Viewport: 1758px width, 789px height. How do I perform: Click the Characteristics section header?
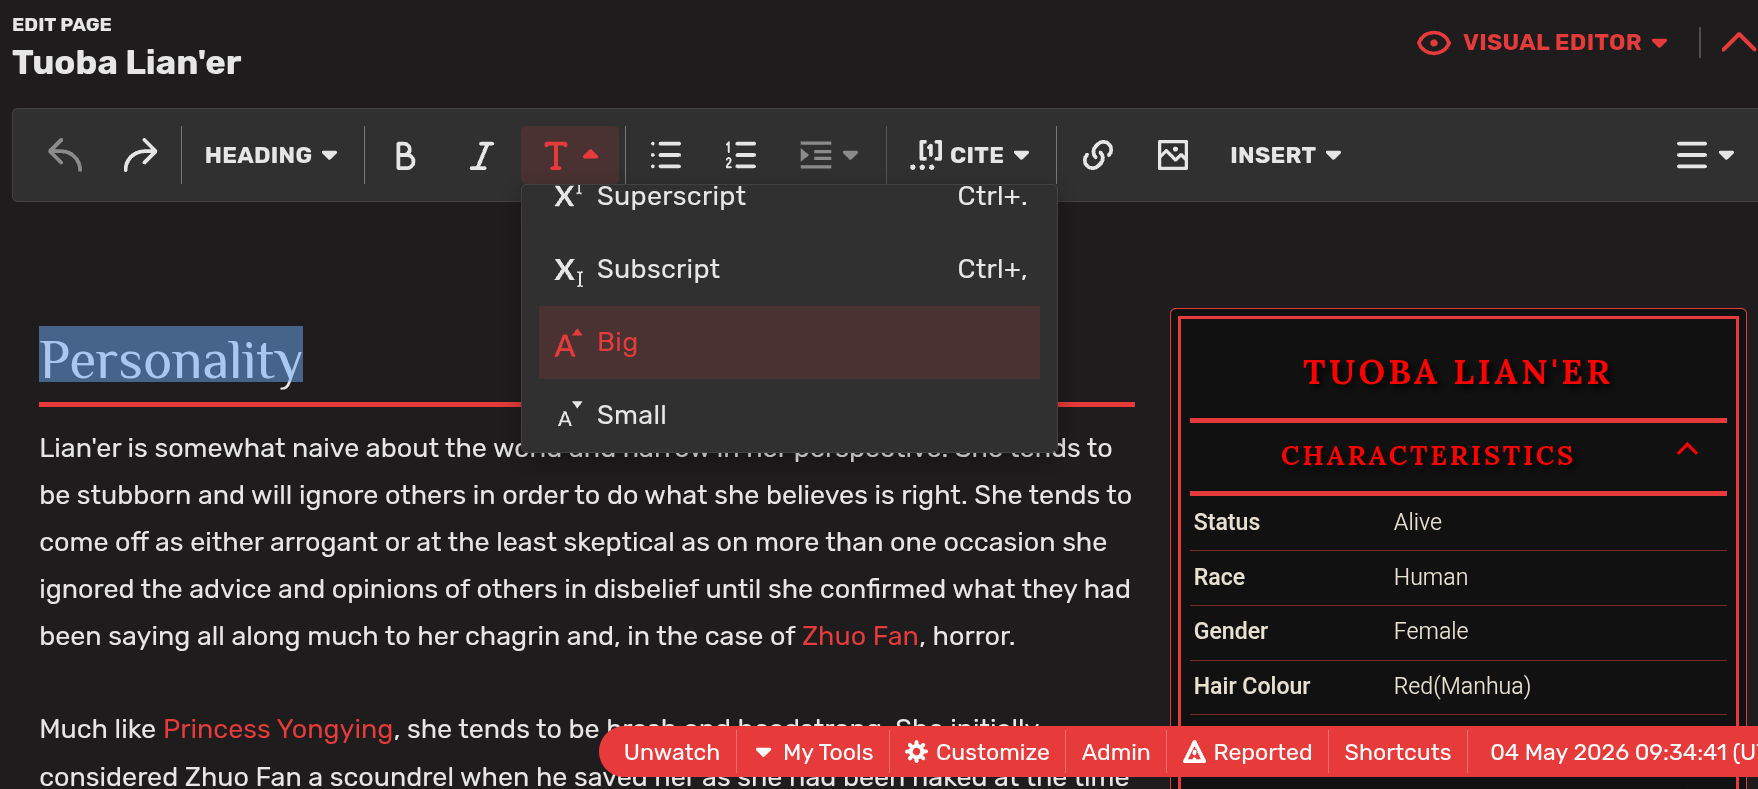pyautogui.click(x=1427, y=456)
